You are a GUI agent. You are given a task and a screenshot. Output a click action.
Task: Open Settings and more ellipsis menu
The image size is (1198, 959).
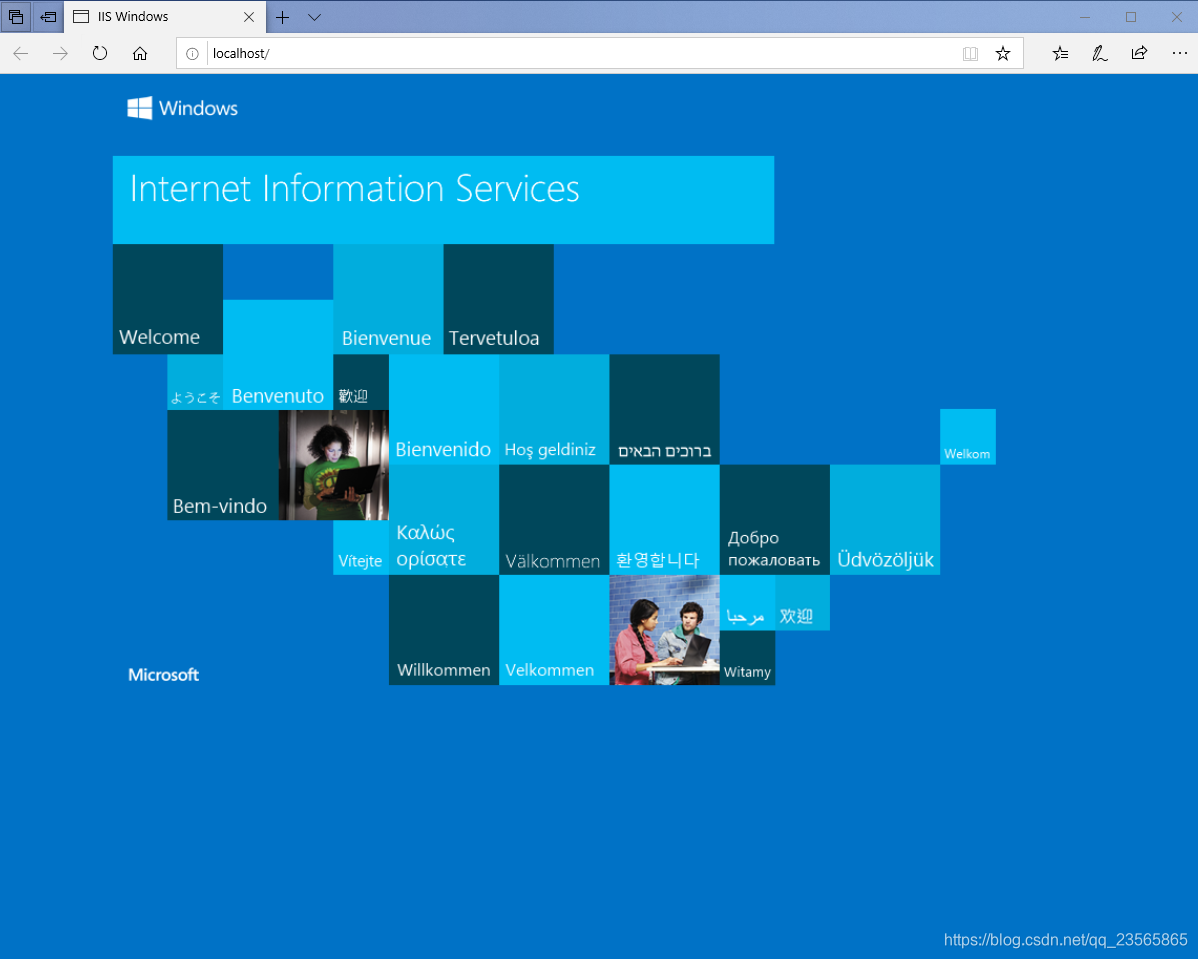[x=1180, y=53]
